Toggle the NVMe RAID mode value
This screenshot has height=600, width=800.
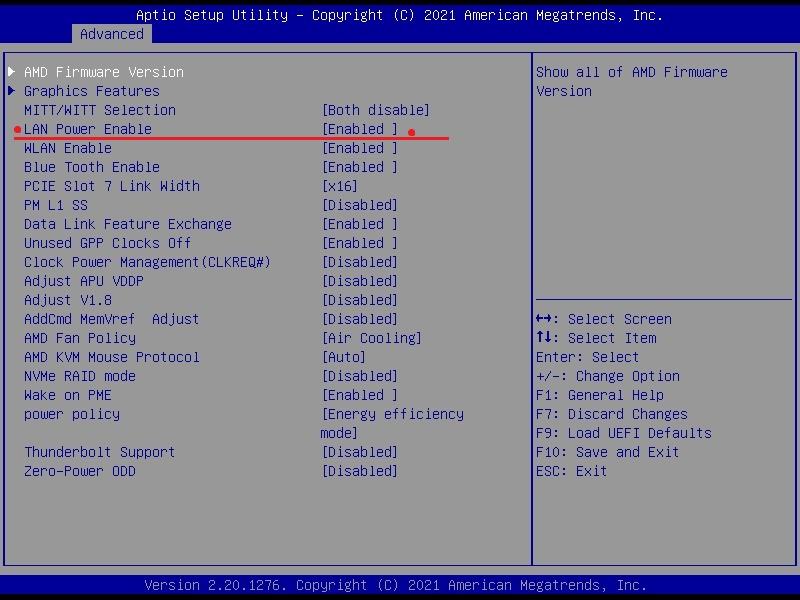tap(360, 376)
